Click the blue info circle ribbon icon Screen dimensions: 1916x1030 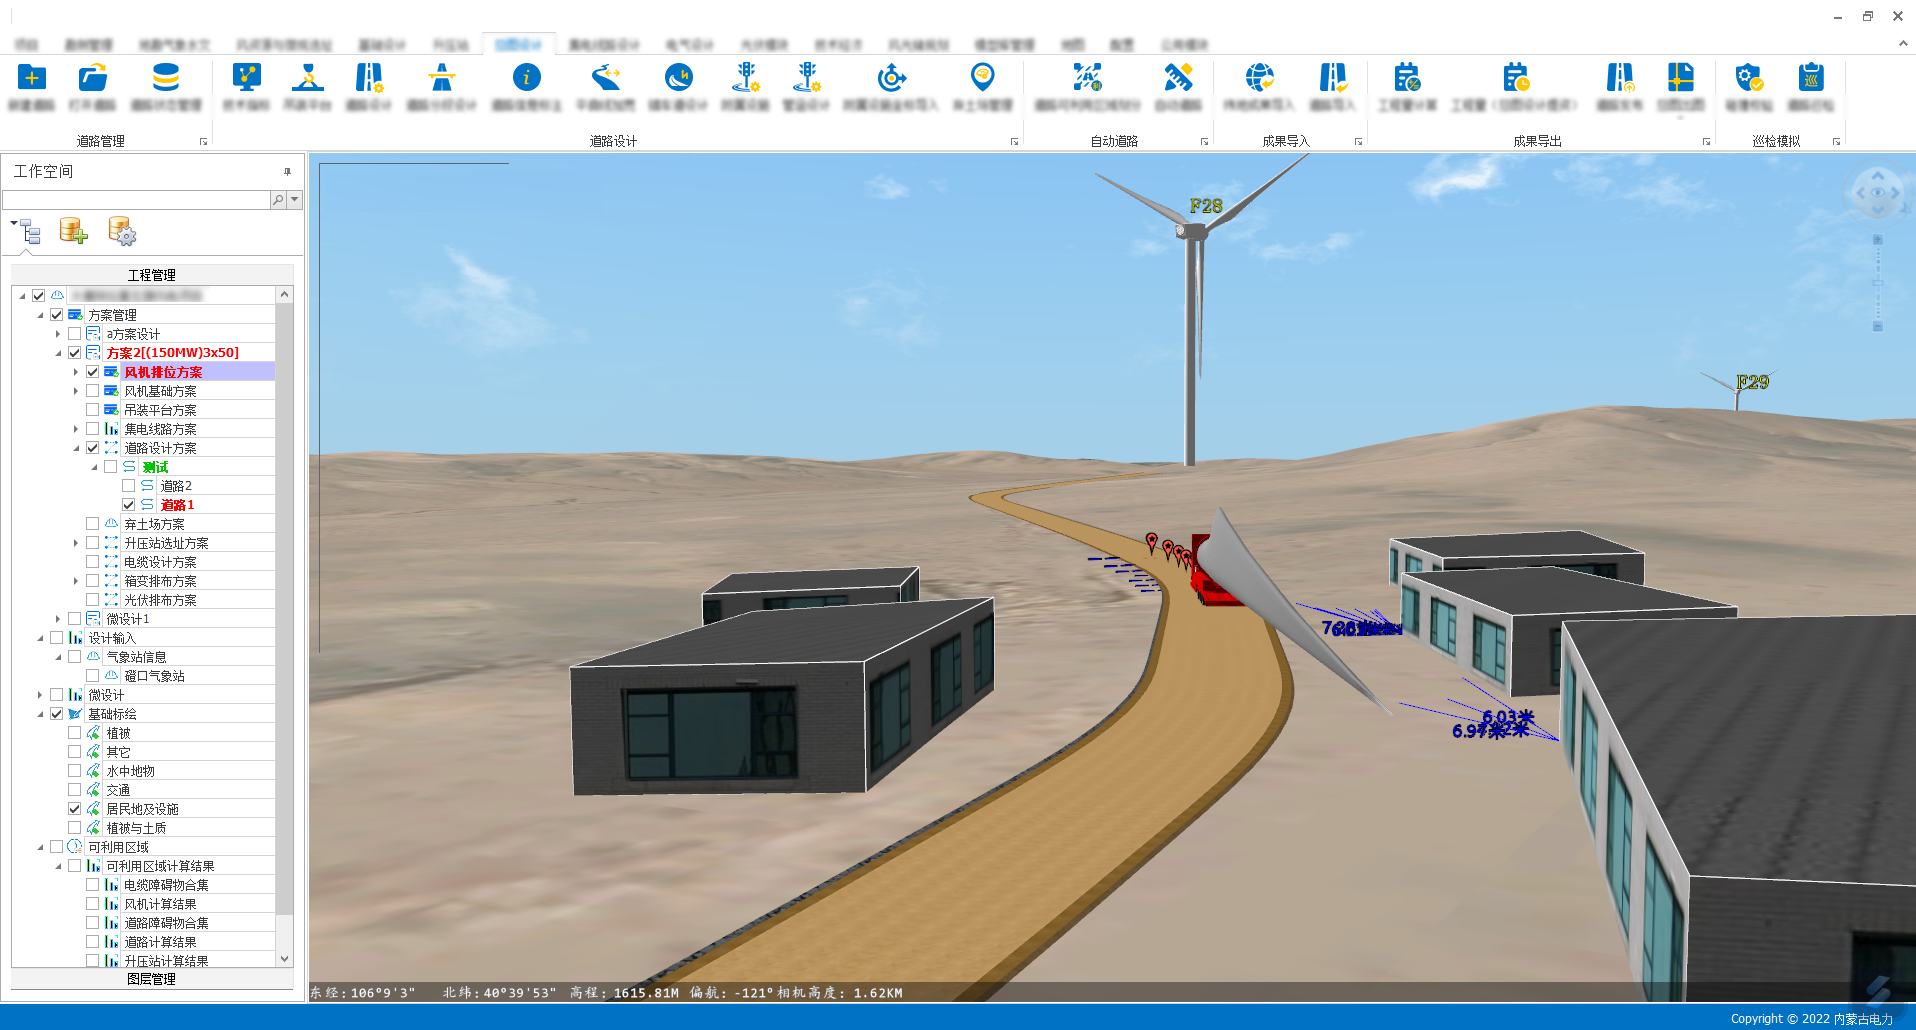pyautogui.click(x=526, y=78)
